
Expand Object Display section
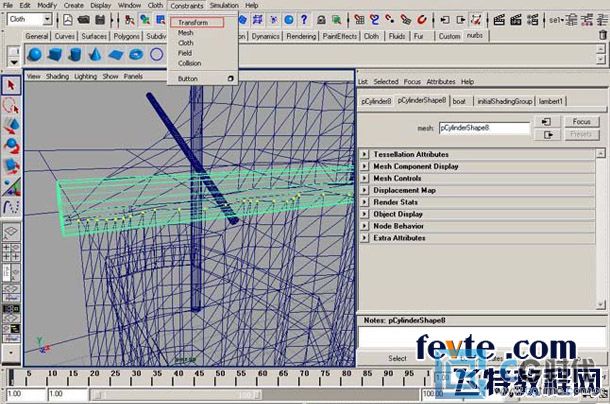[x=365, y=214]
